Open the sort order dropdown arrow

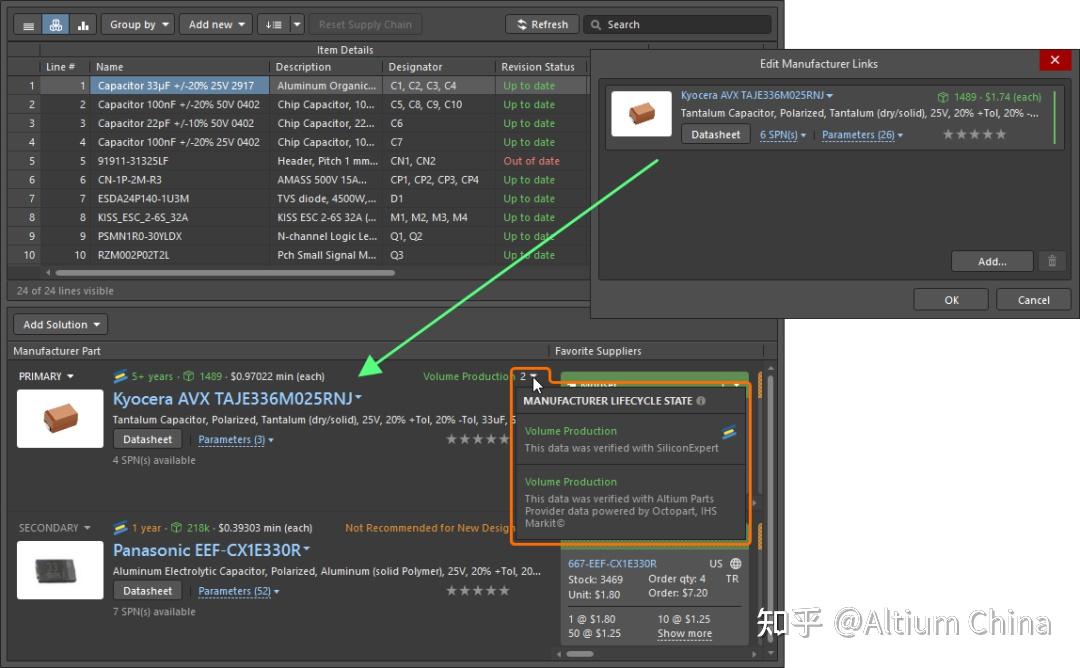(x=297, y=25)
